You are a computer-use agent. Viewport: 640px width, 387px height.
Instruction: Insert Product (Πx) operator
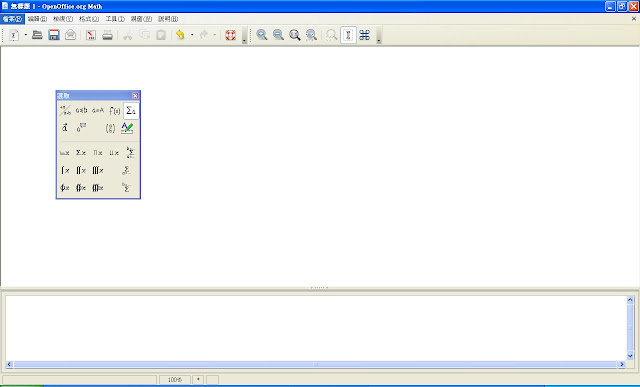tap(98, 153)
